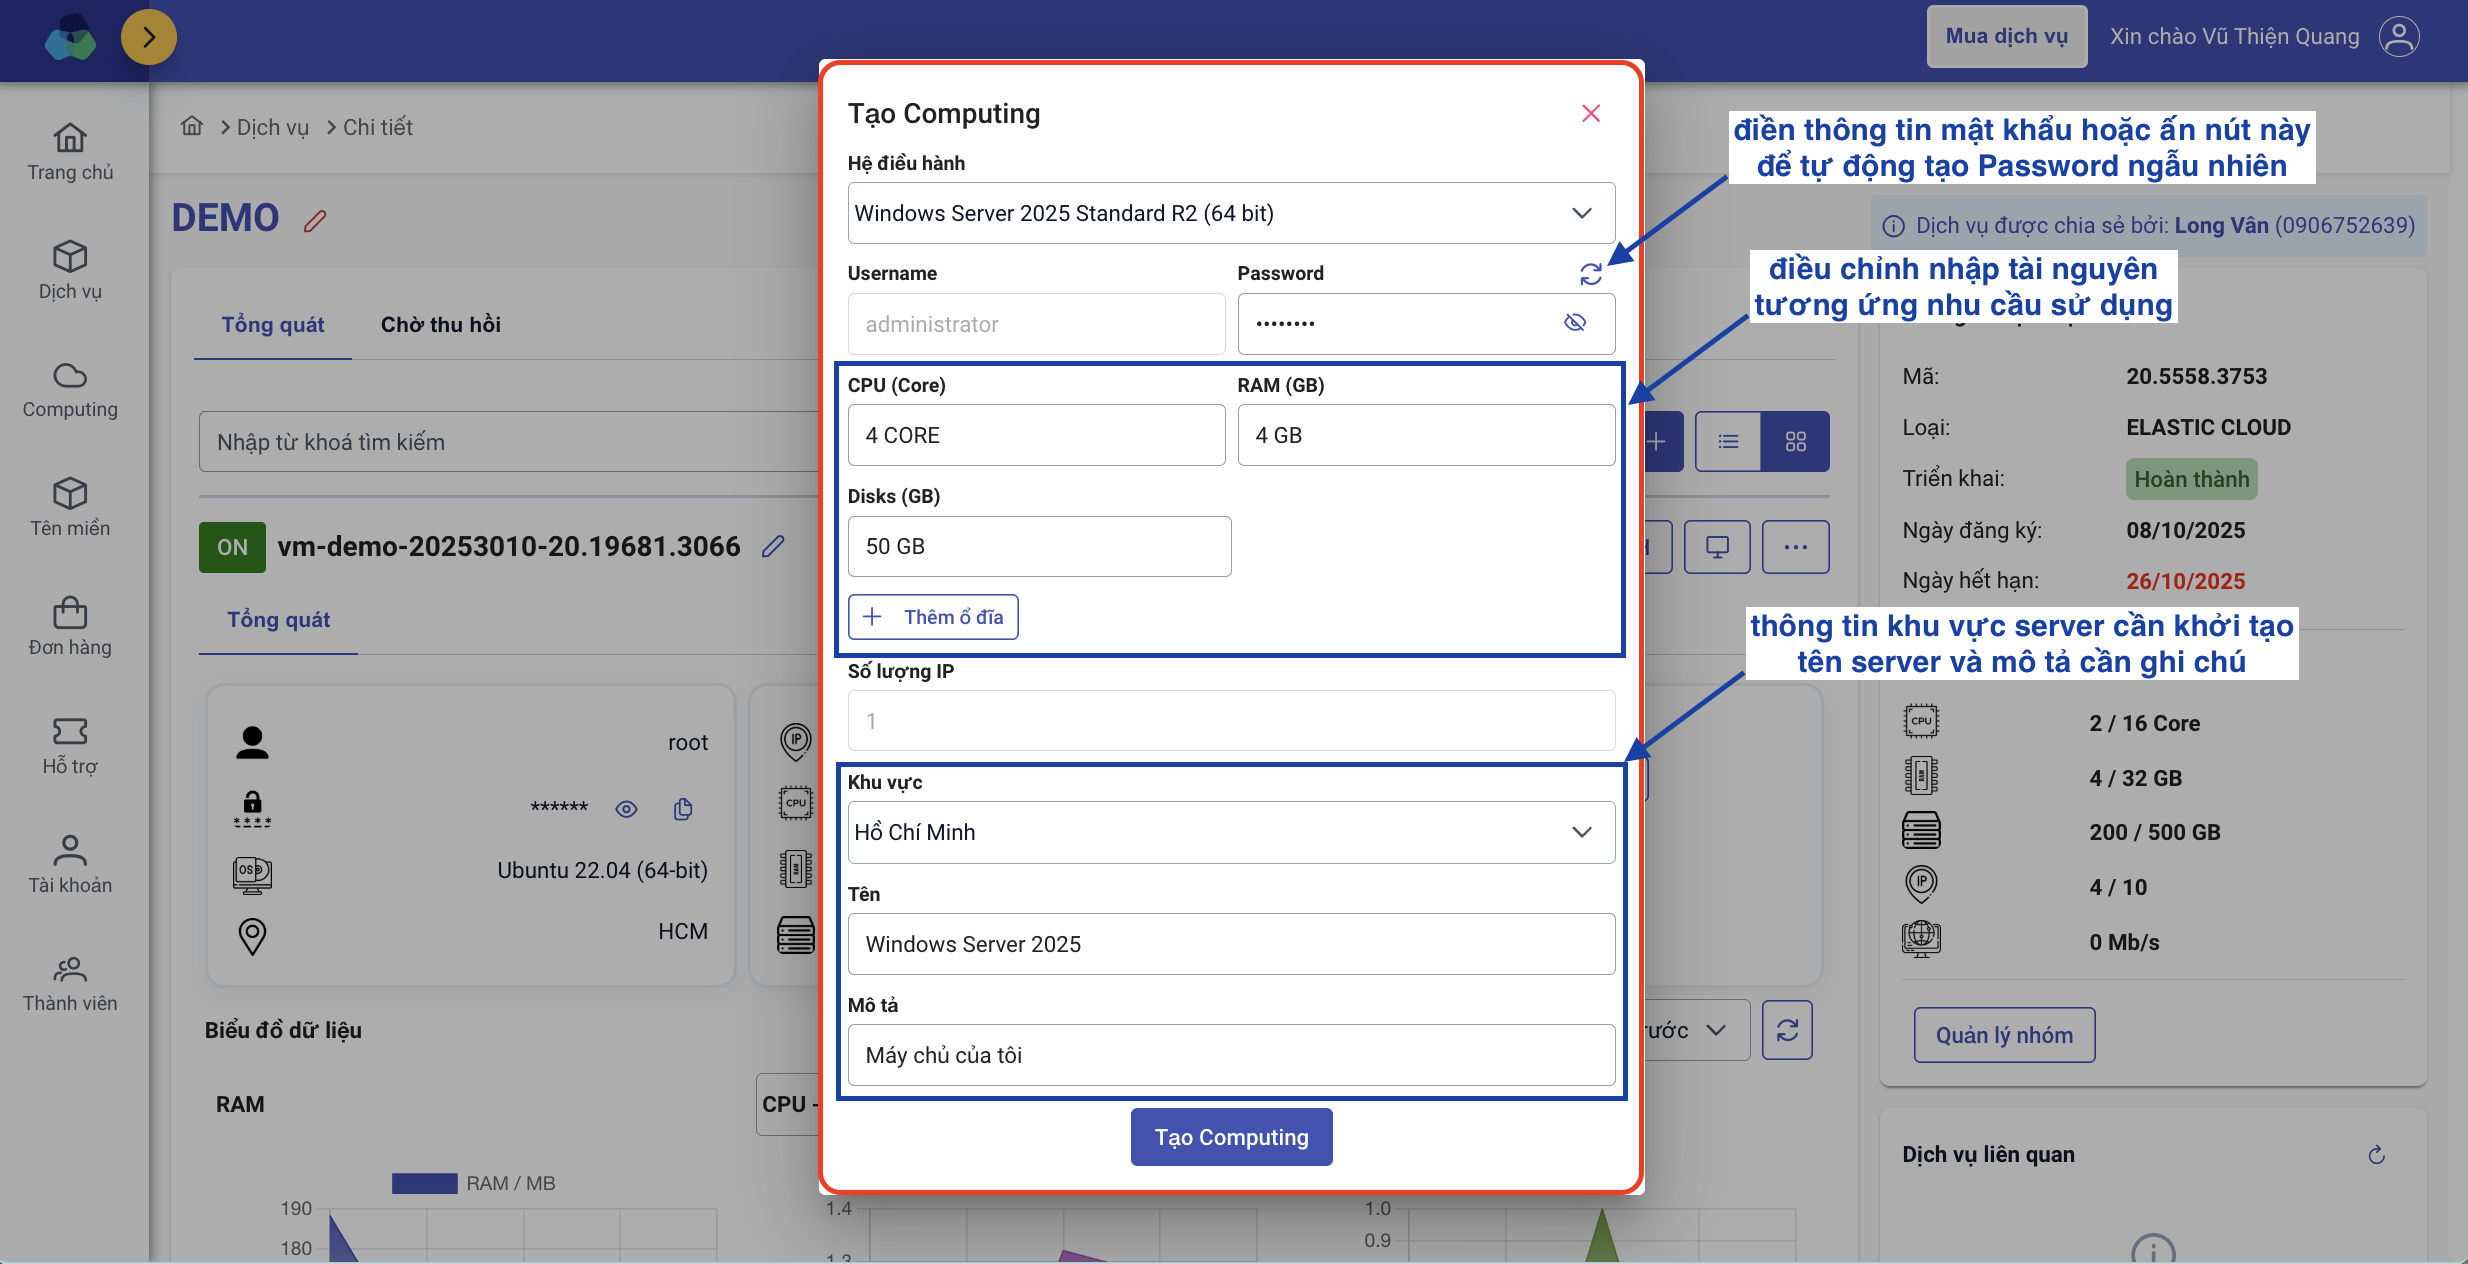The image size is (2468, 1264).
Task: Expand sidebar with yellow chevron button
Action: pyautogui.click(x=149, y=37)
